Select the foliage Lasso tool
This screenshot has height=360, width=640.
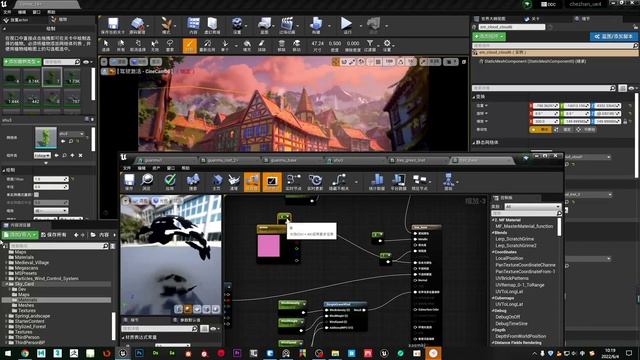(170, 45)
